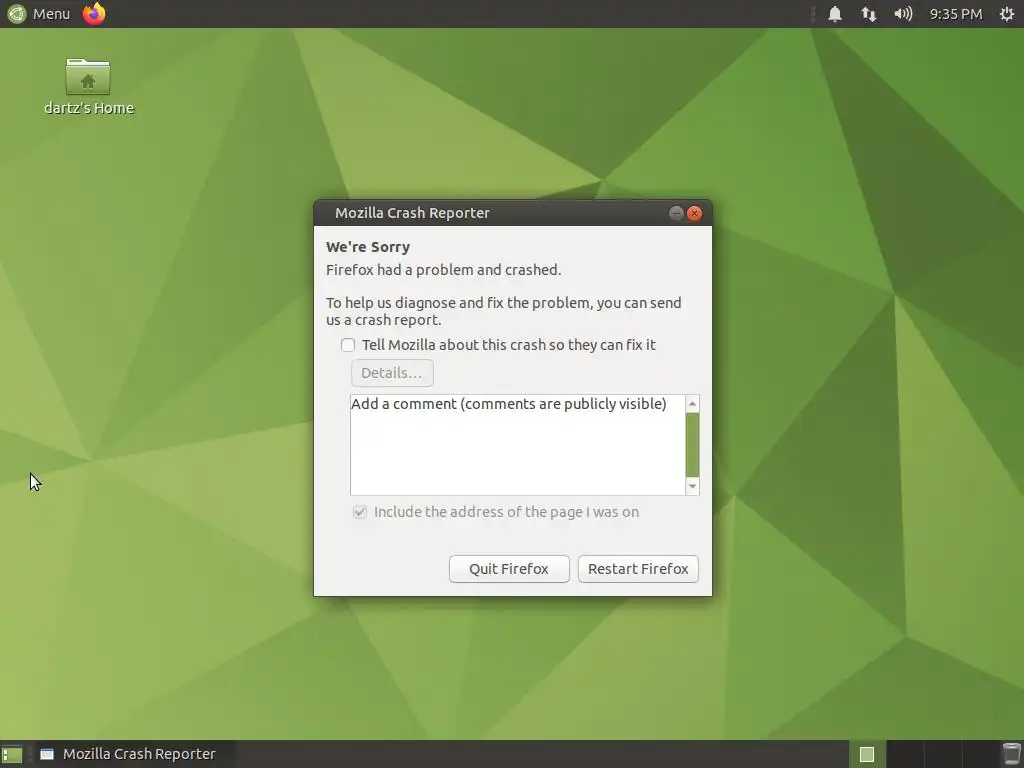The width and height of the screenshot is (1024, 768).
Task: Open the volume indicator
Action: point(903,14)
